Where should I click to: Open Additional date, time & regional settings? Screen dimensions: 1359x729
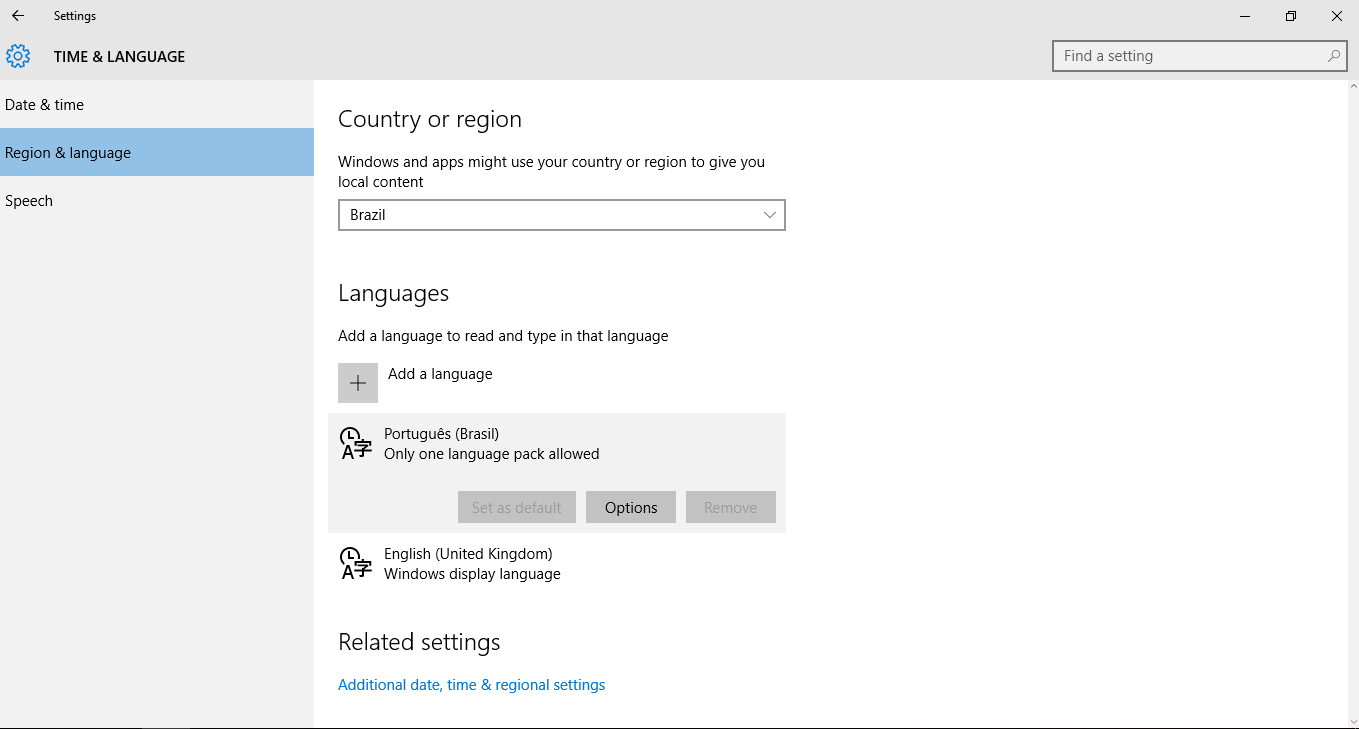[x=472, y=685]
